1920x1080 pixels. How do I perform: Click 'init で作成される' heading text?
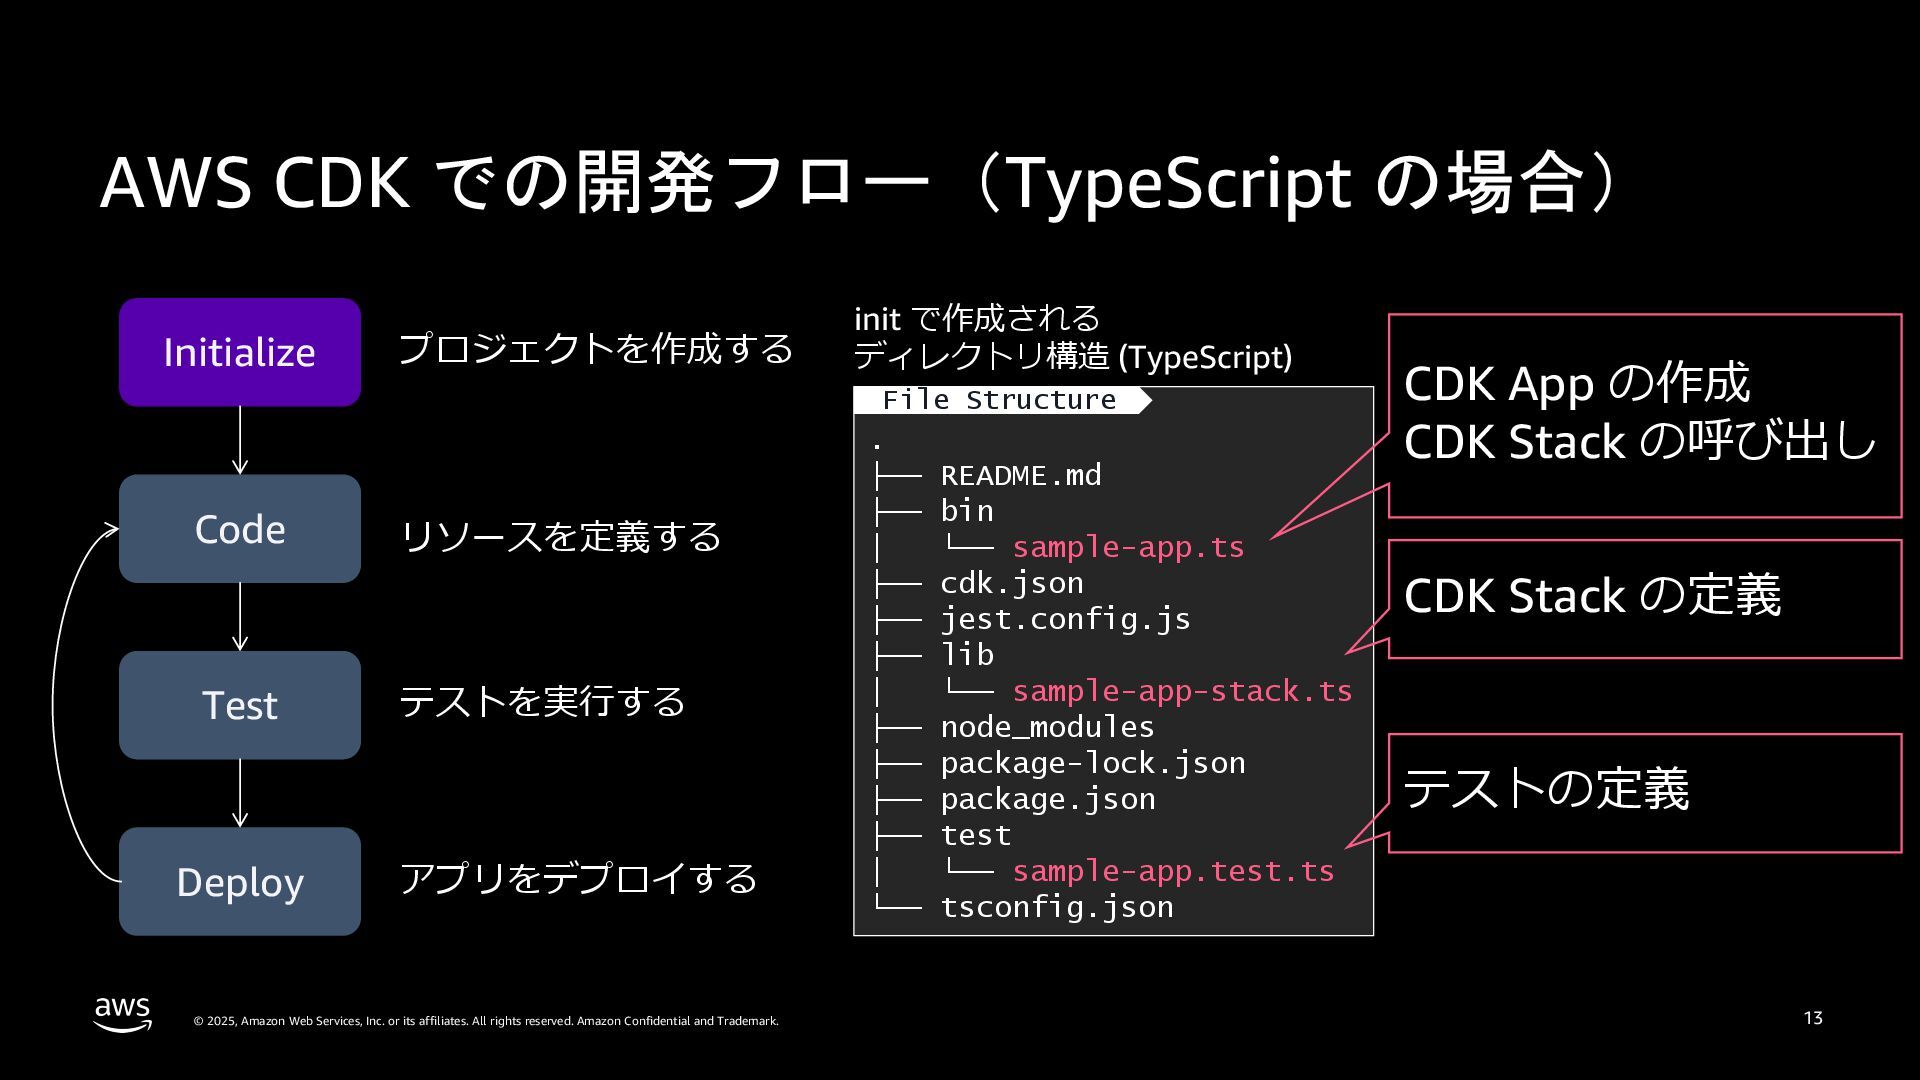click(x=977, y=319)
